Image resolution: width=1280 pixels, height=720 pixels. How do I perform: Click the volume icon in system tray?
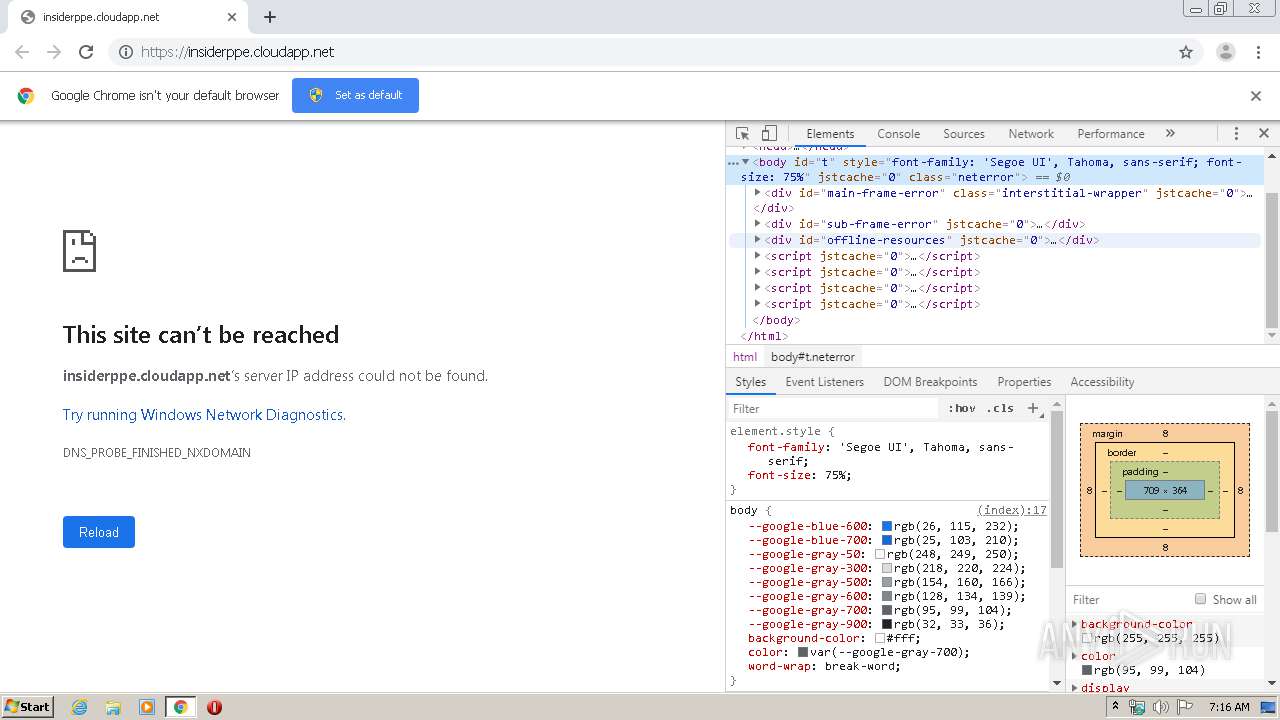click(1160, 707)
